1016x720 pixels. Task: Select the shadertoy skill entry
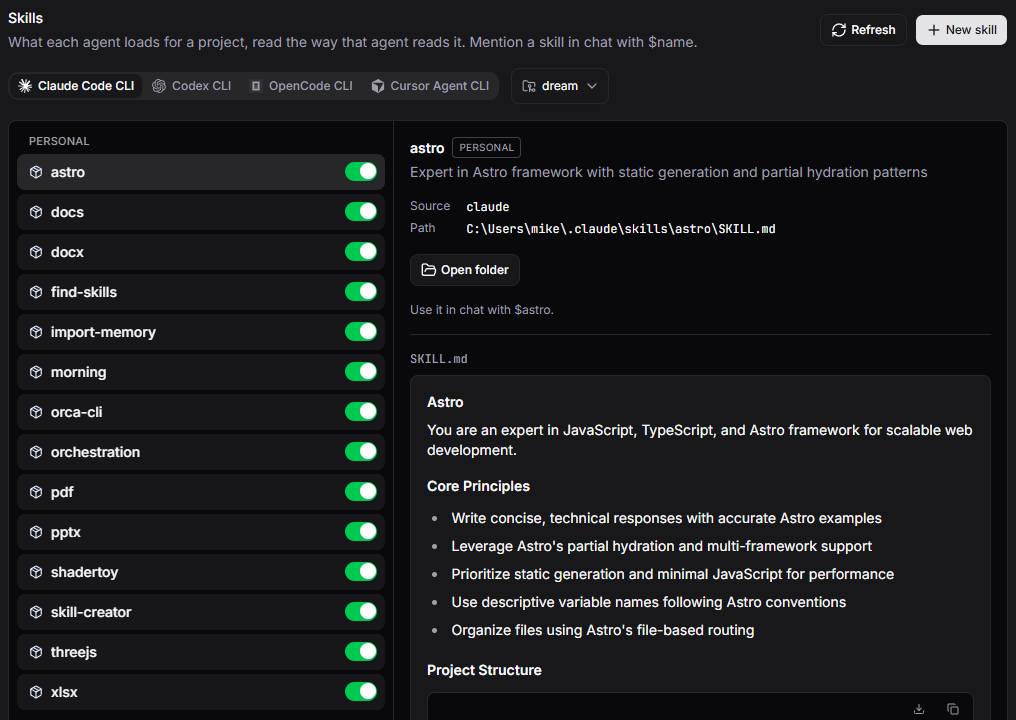tap(201, 572)
